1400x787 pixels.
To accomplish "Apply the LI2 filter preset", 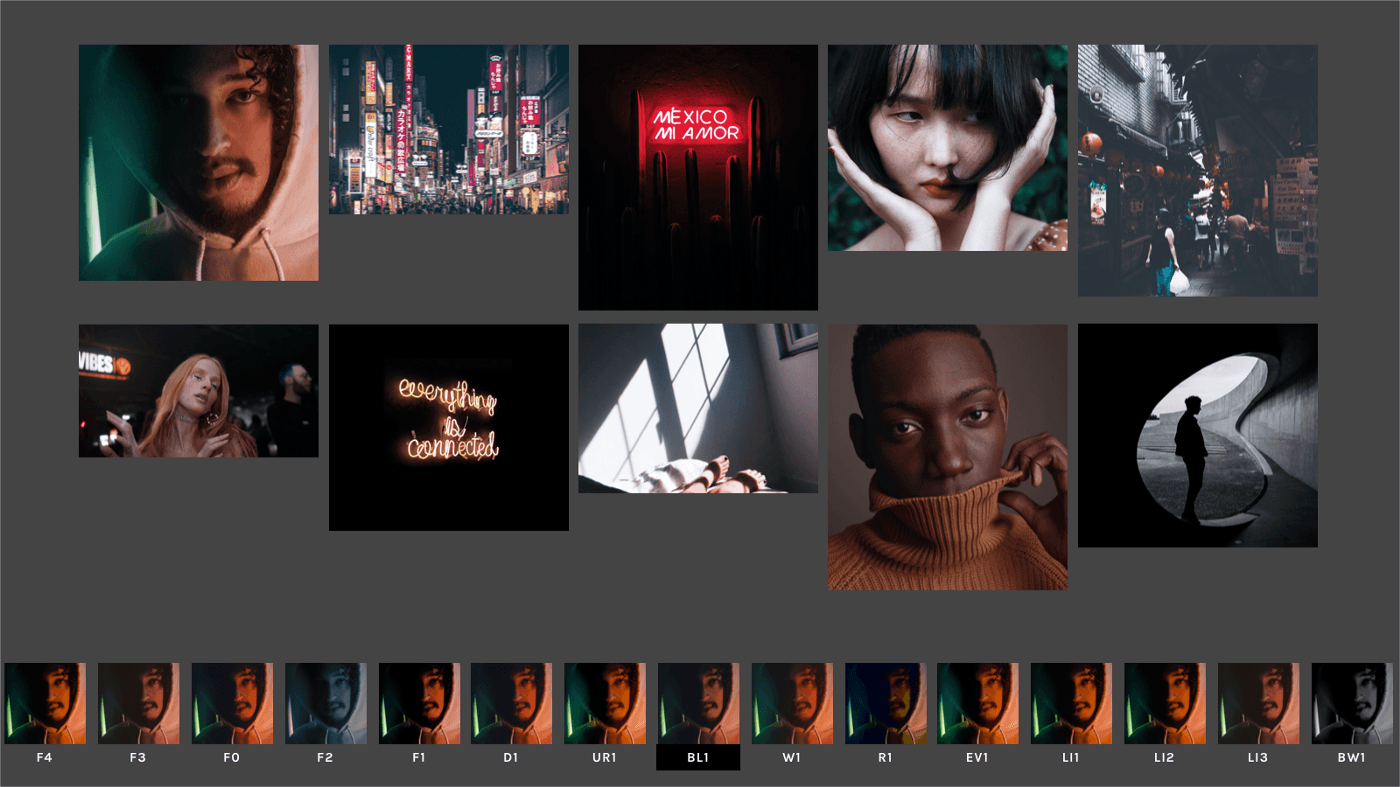I will click(x=1165, y=703).
